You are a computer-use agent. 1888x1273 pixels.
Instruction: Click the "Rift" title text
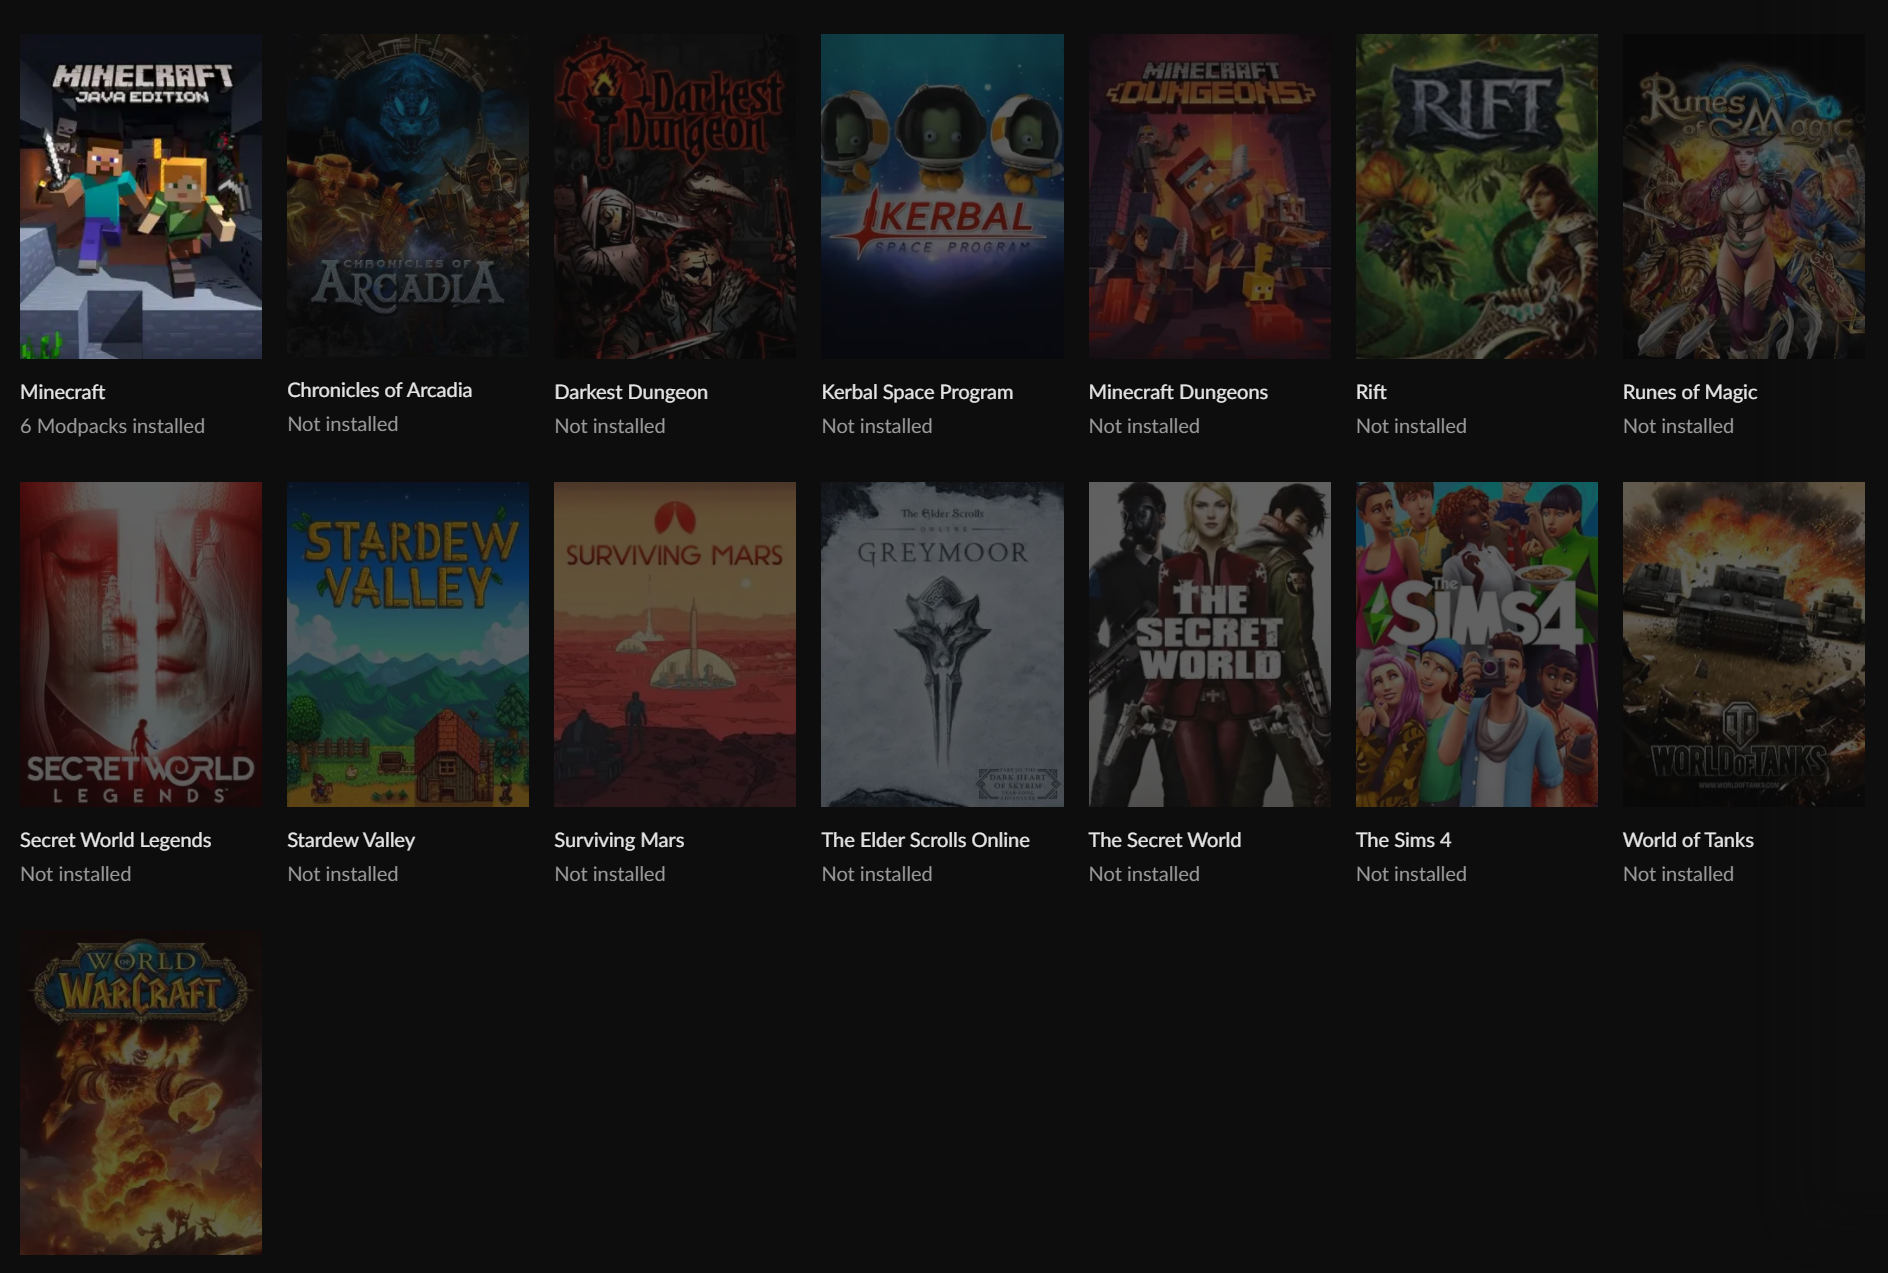pyautogui.click(x=1371, y=392)
